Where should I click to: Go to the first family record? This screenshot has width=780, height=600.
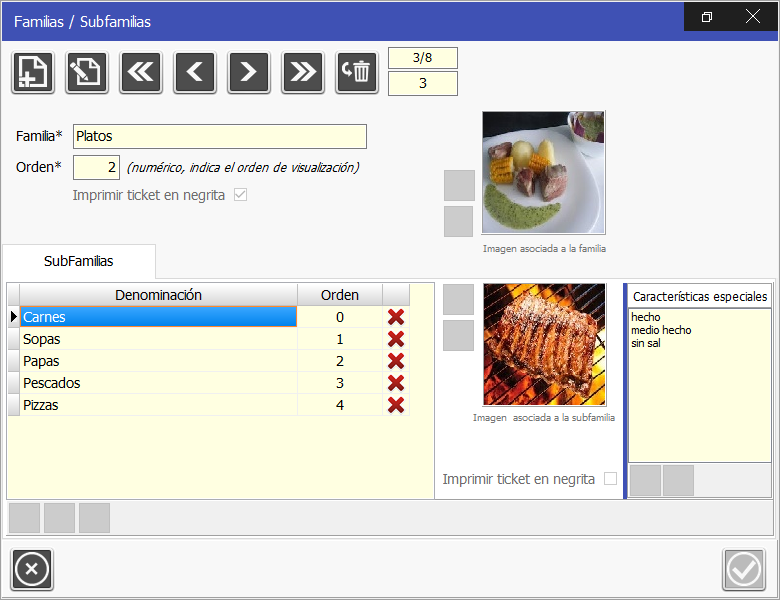coord(141,73)
